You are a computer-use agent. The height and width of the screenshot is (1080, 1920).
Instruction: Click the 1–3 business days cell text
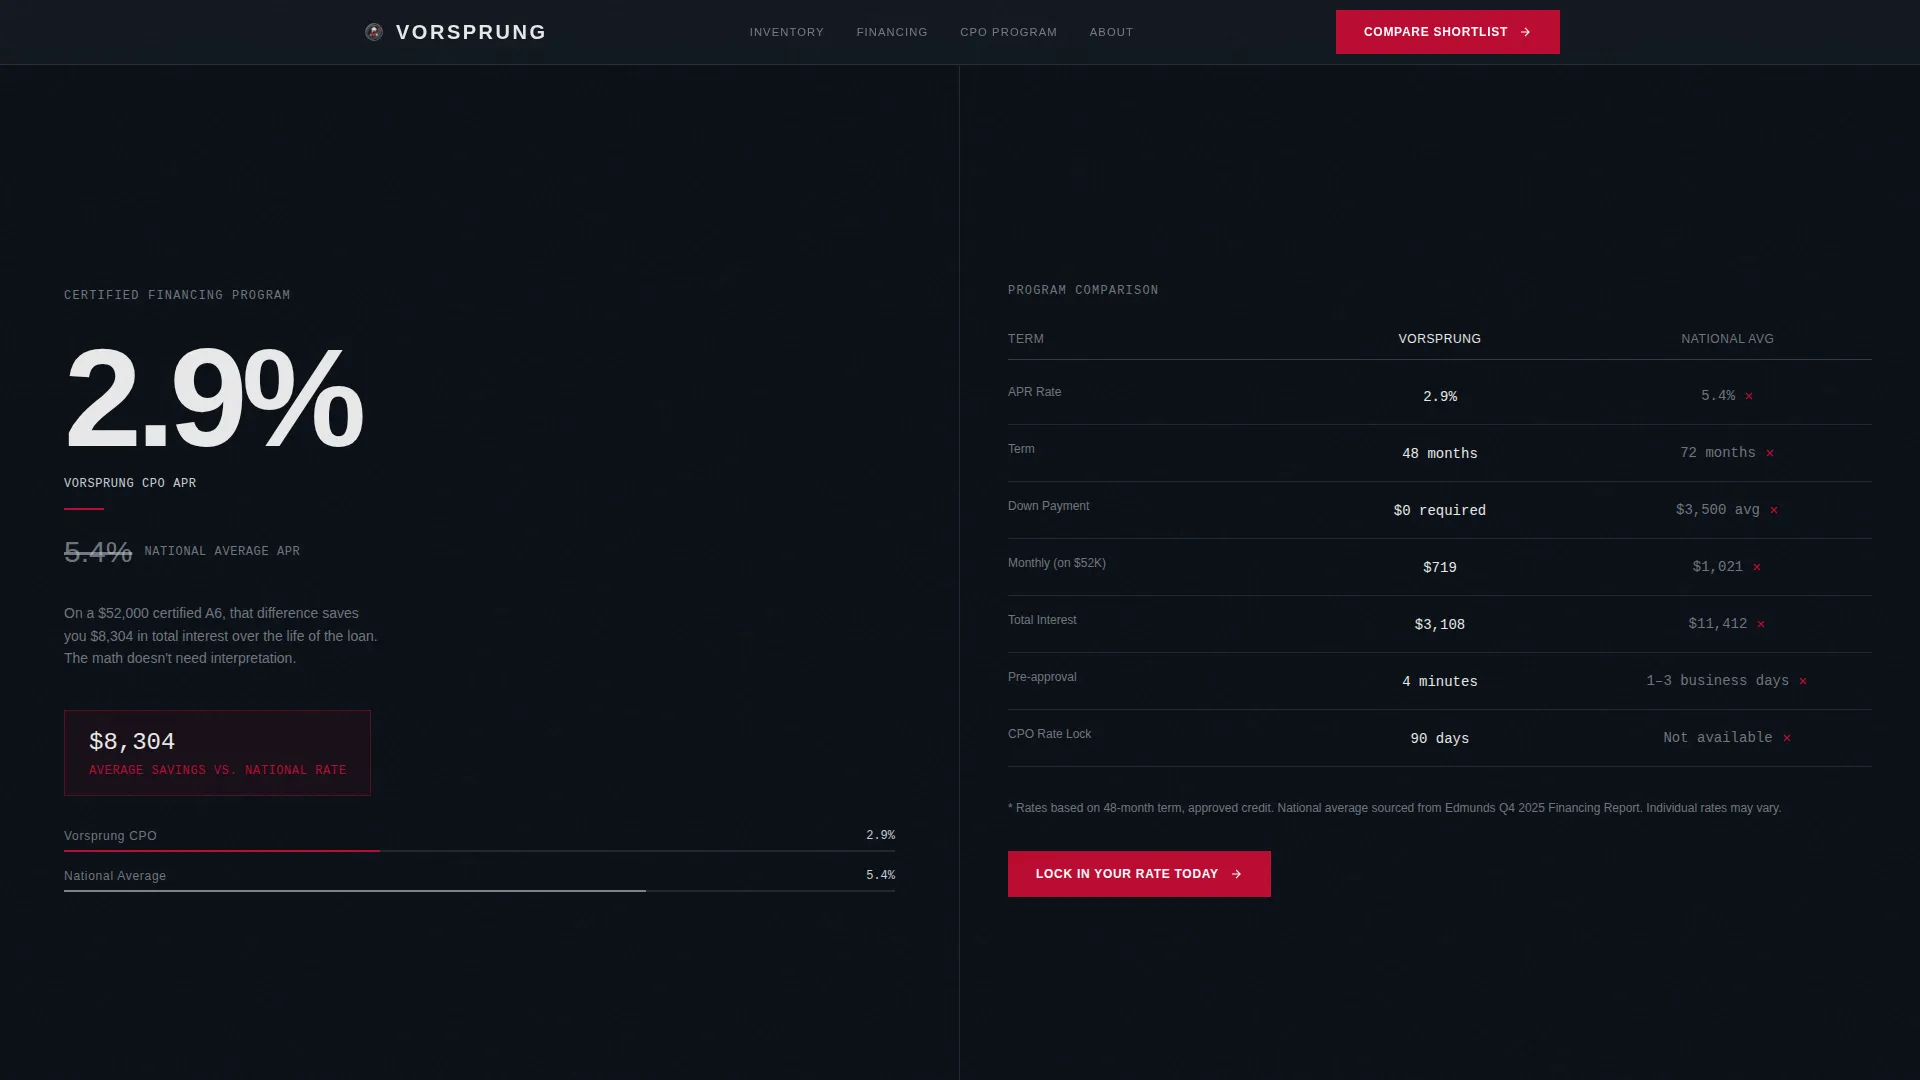coord(1718,681)
